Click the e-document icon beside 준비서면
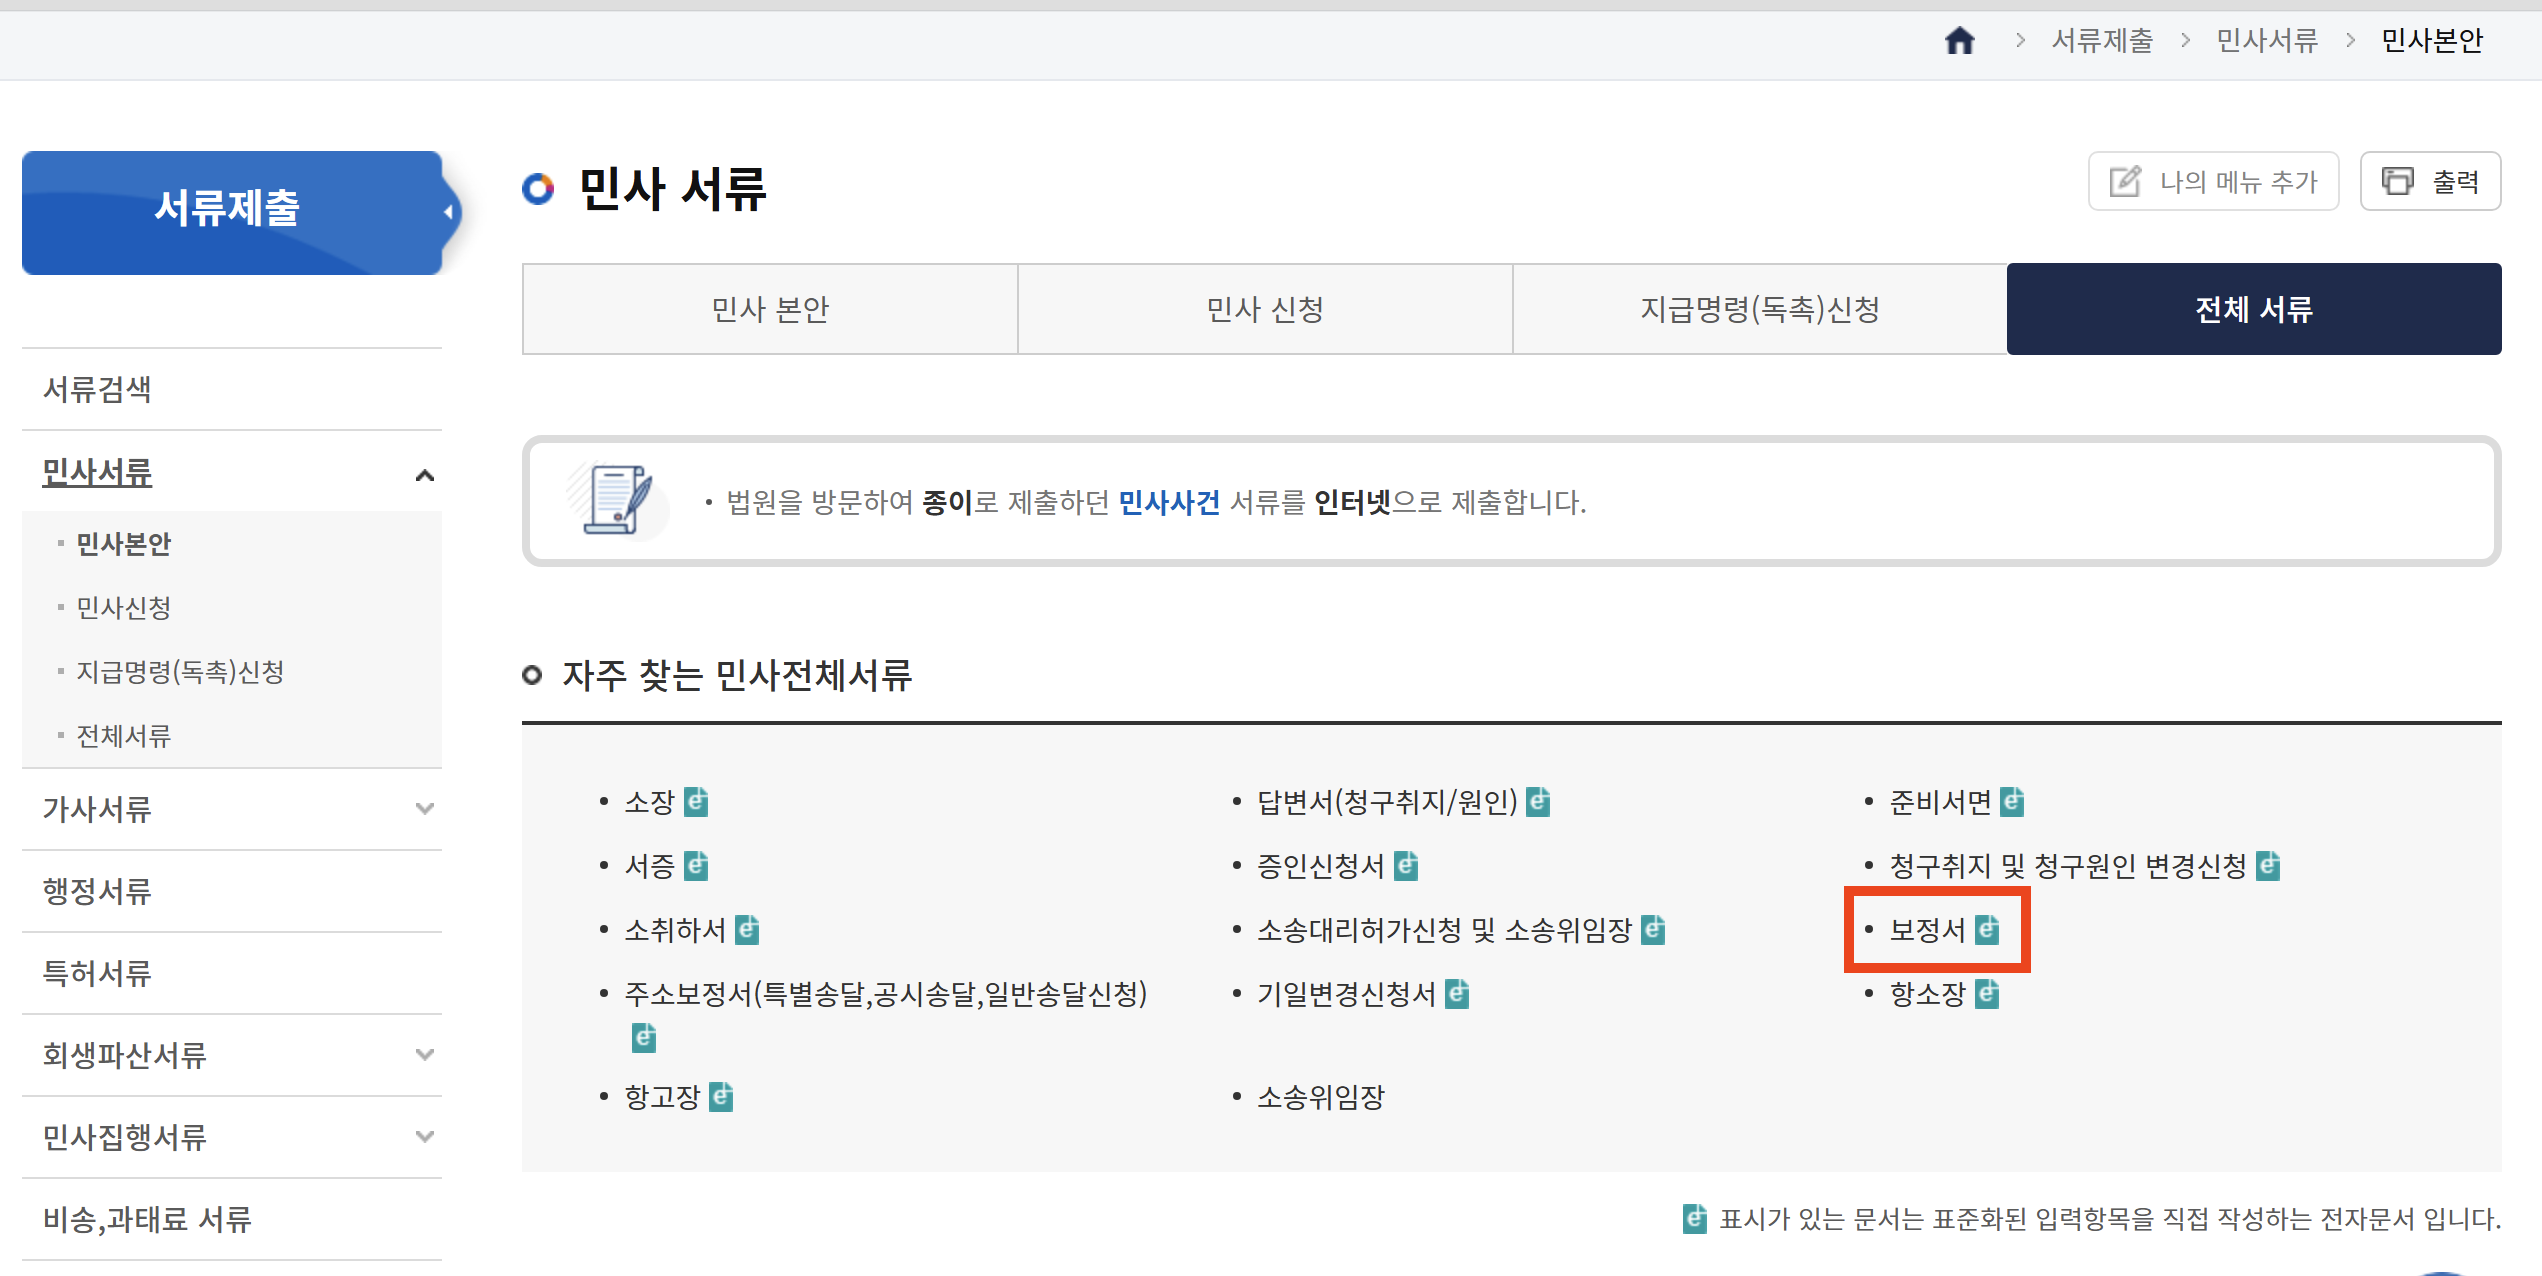This screenshot has height=1276, width=2542. coord(2012,802)
